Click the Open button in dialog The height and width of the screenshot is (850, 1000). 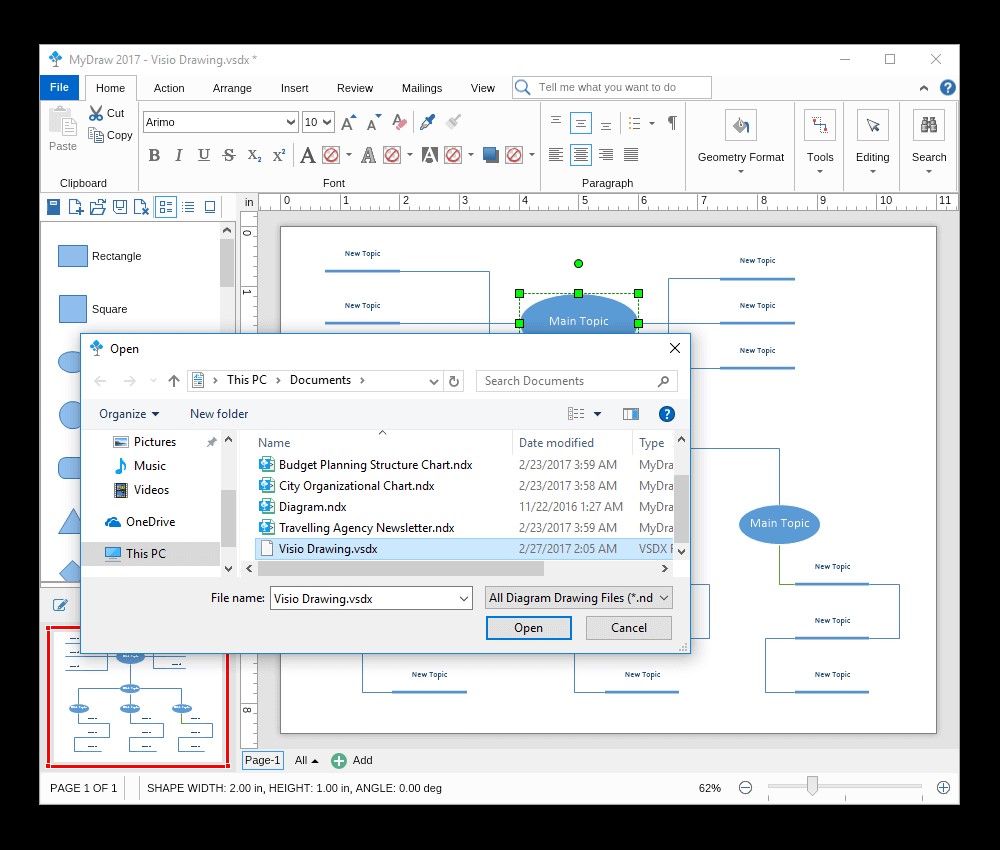[x=529, y=628]
